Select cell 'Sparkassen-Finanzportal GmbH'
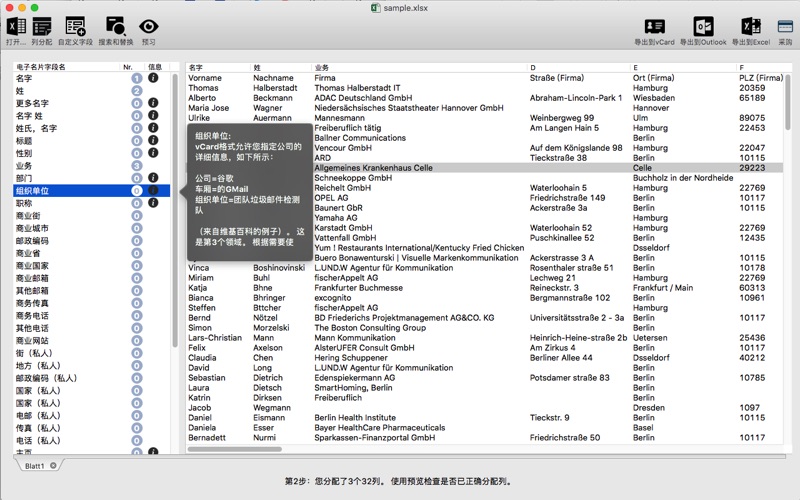 (374, 437)
